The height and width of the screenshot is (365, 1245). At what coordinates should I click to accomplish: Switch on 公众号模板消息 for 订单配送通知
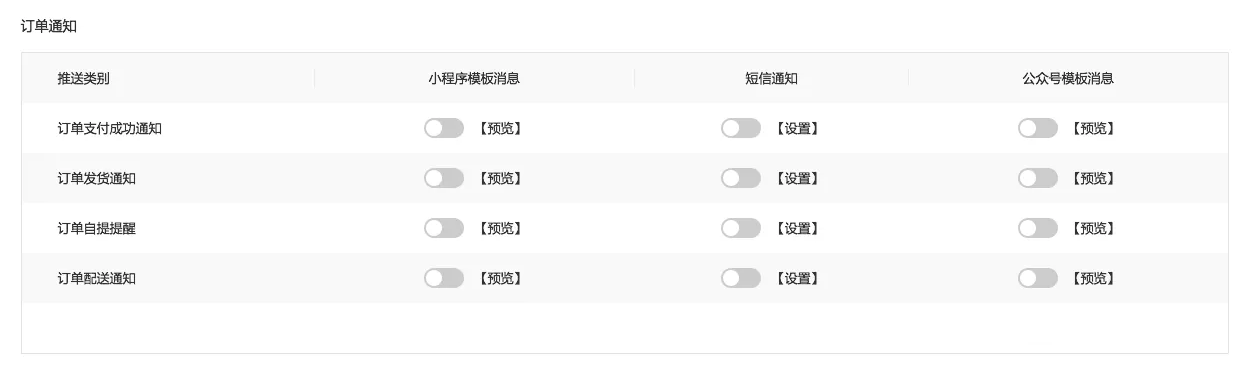click(x=1038, y=278)
